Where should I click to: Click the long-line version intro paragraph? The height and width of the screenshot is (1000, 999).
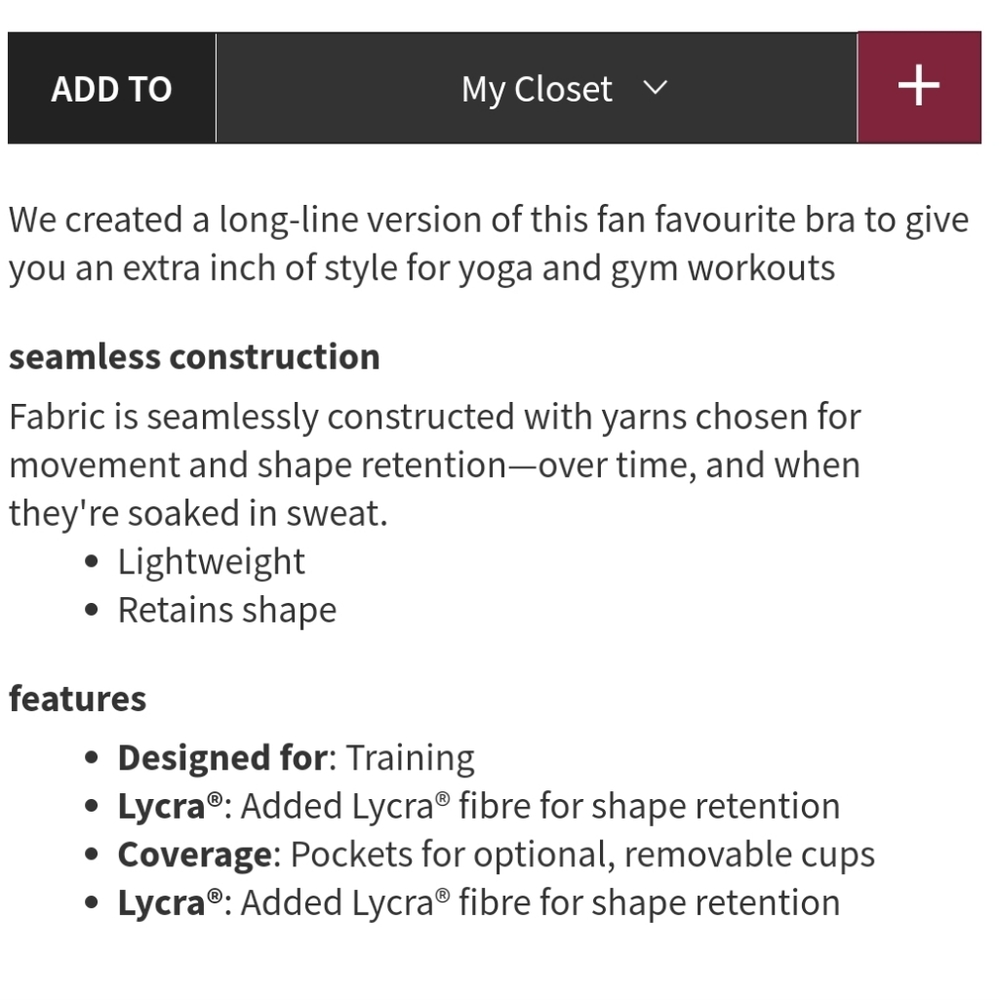coord(489,243)
